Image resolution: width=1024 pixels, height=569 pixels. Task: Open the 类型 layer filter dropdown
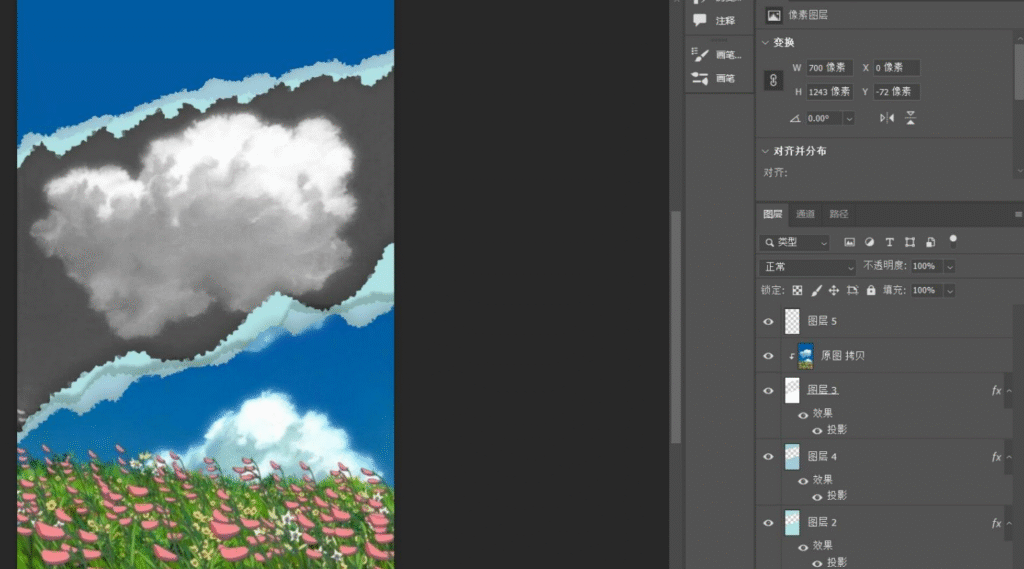click(x=794, y=242)
